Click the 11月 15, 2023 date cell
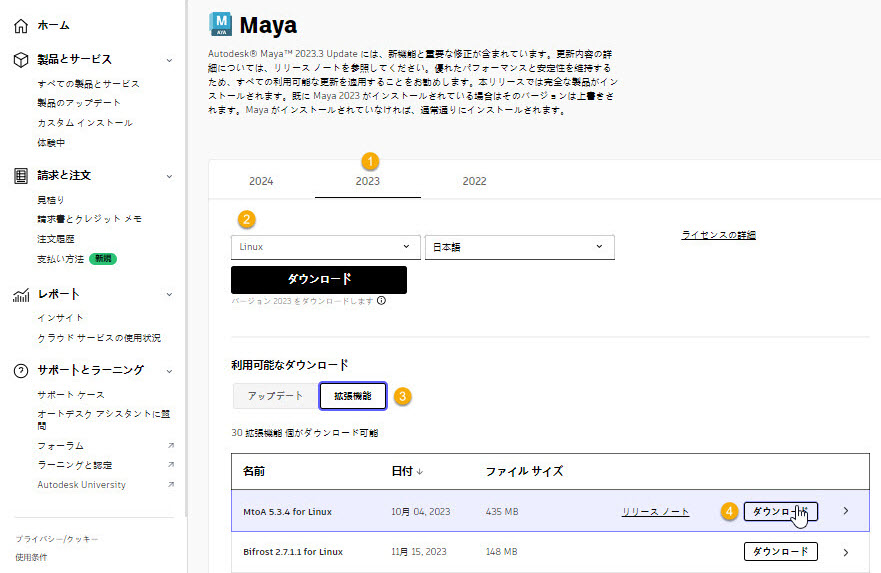 click(419, 552)
